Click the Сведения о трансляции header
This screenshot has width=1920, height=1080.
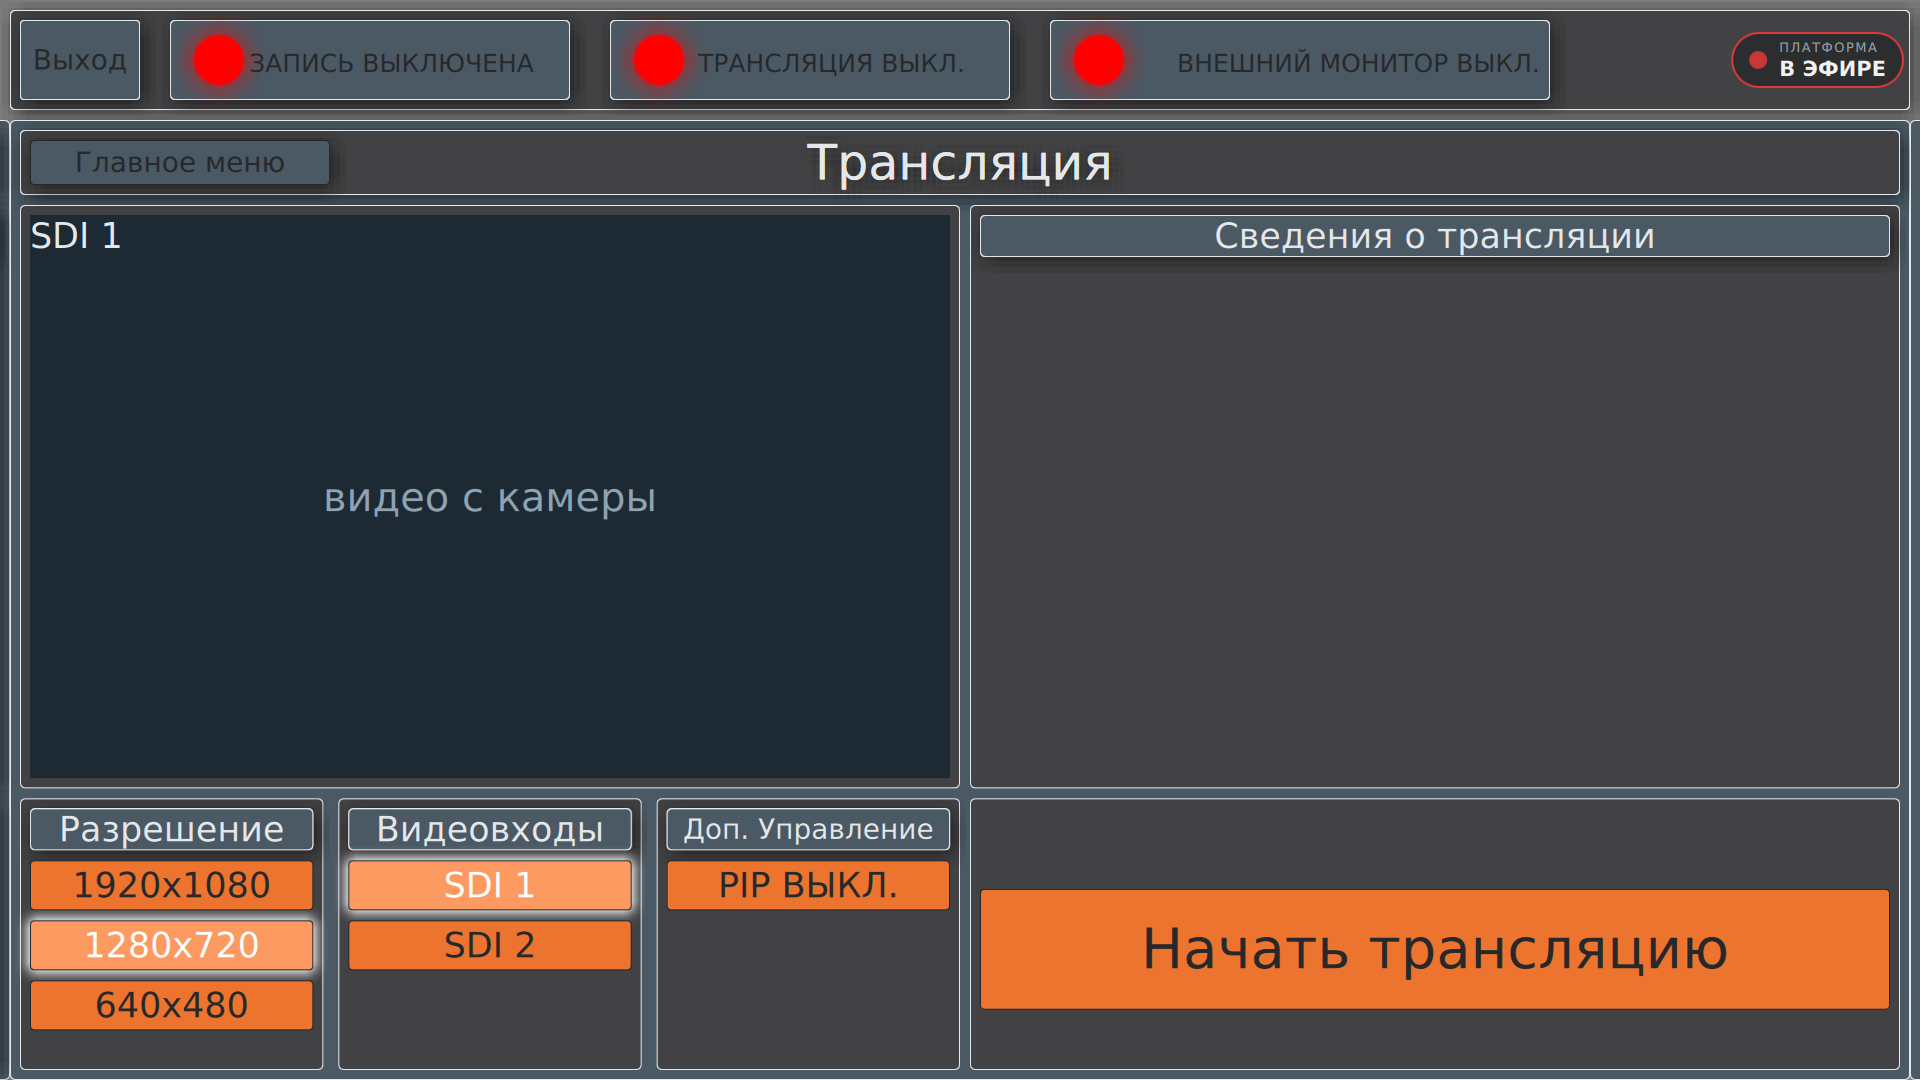tap(1435, 236)
